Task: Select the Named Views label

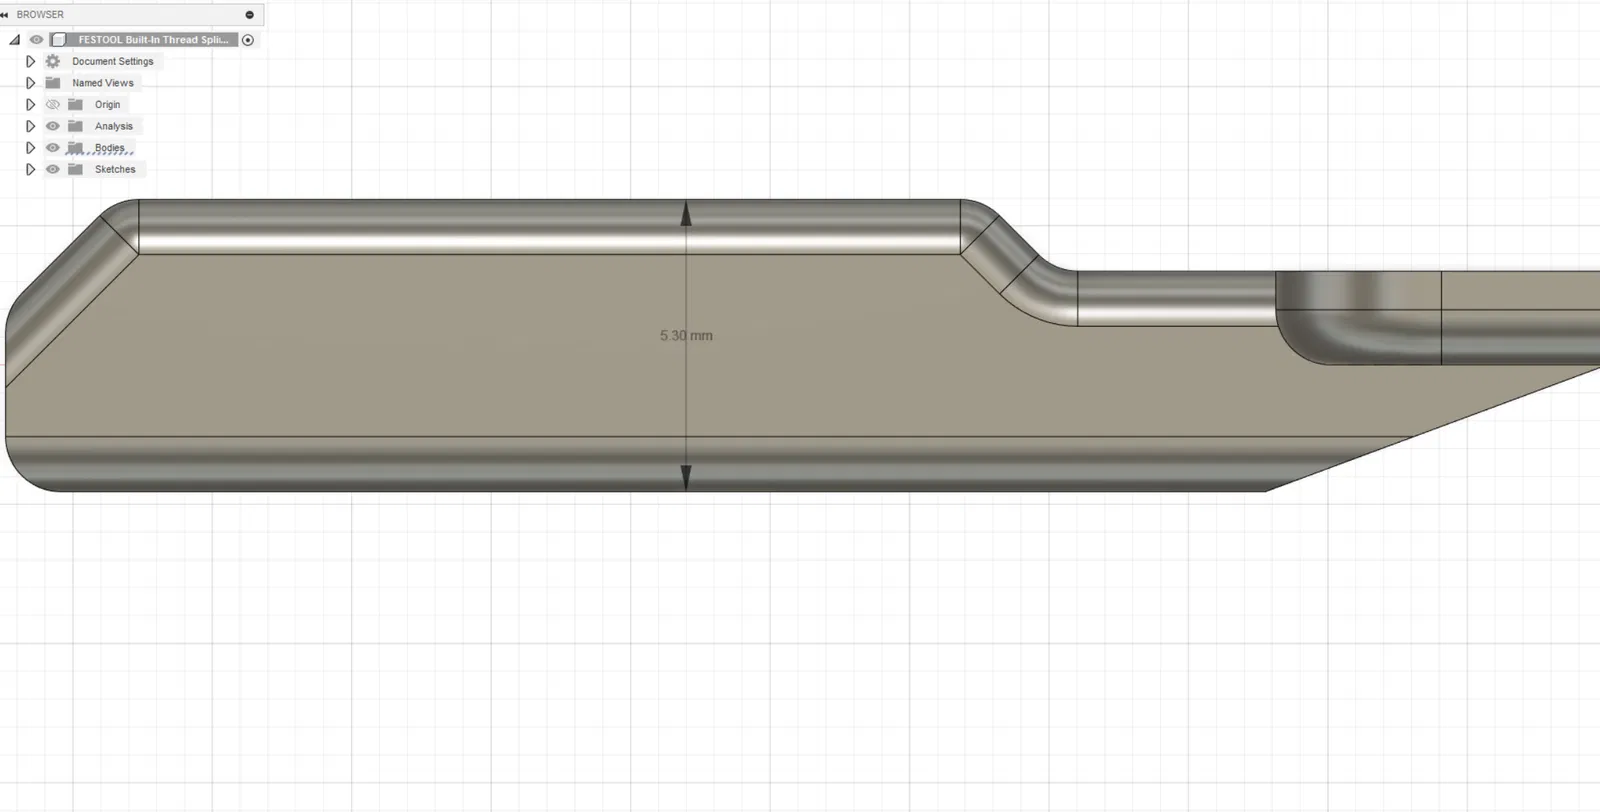Action: coord(103,83)
